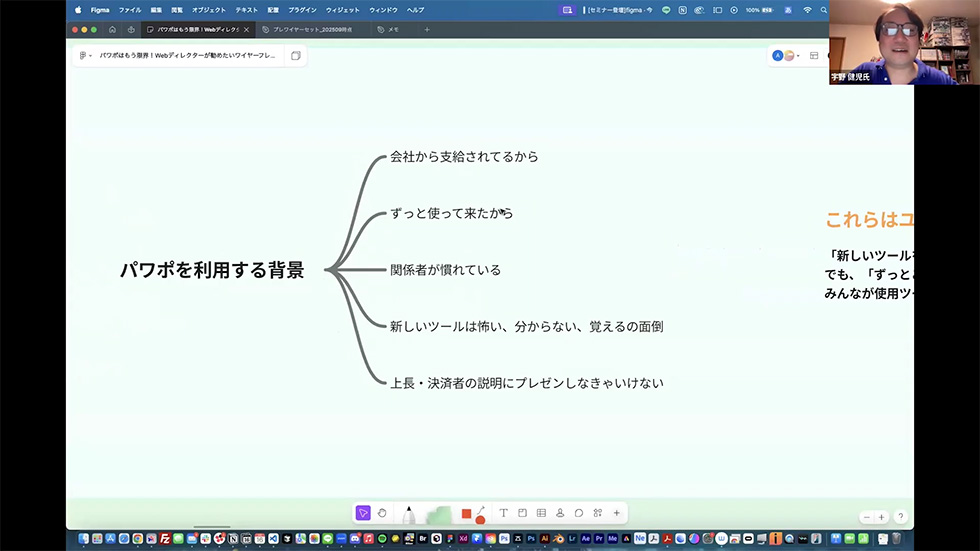Zoom in with the plus button
The width and height of the screenshot is (980, 551).
[x=881, y=517]
